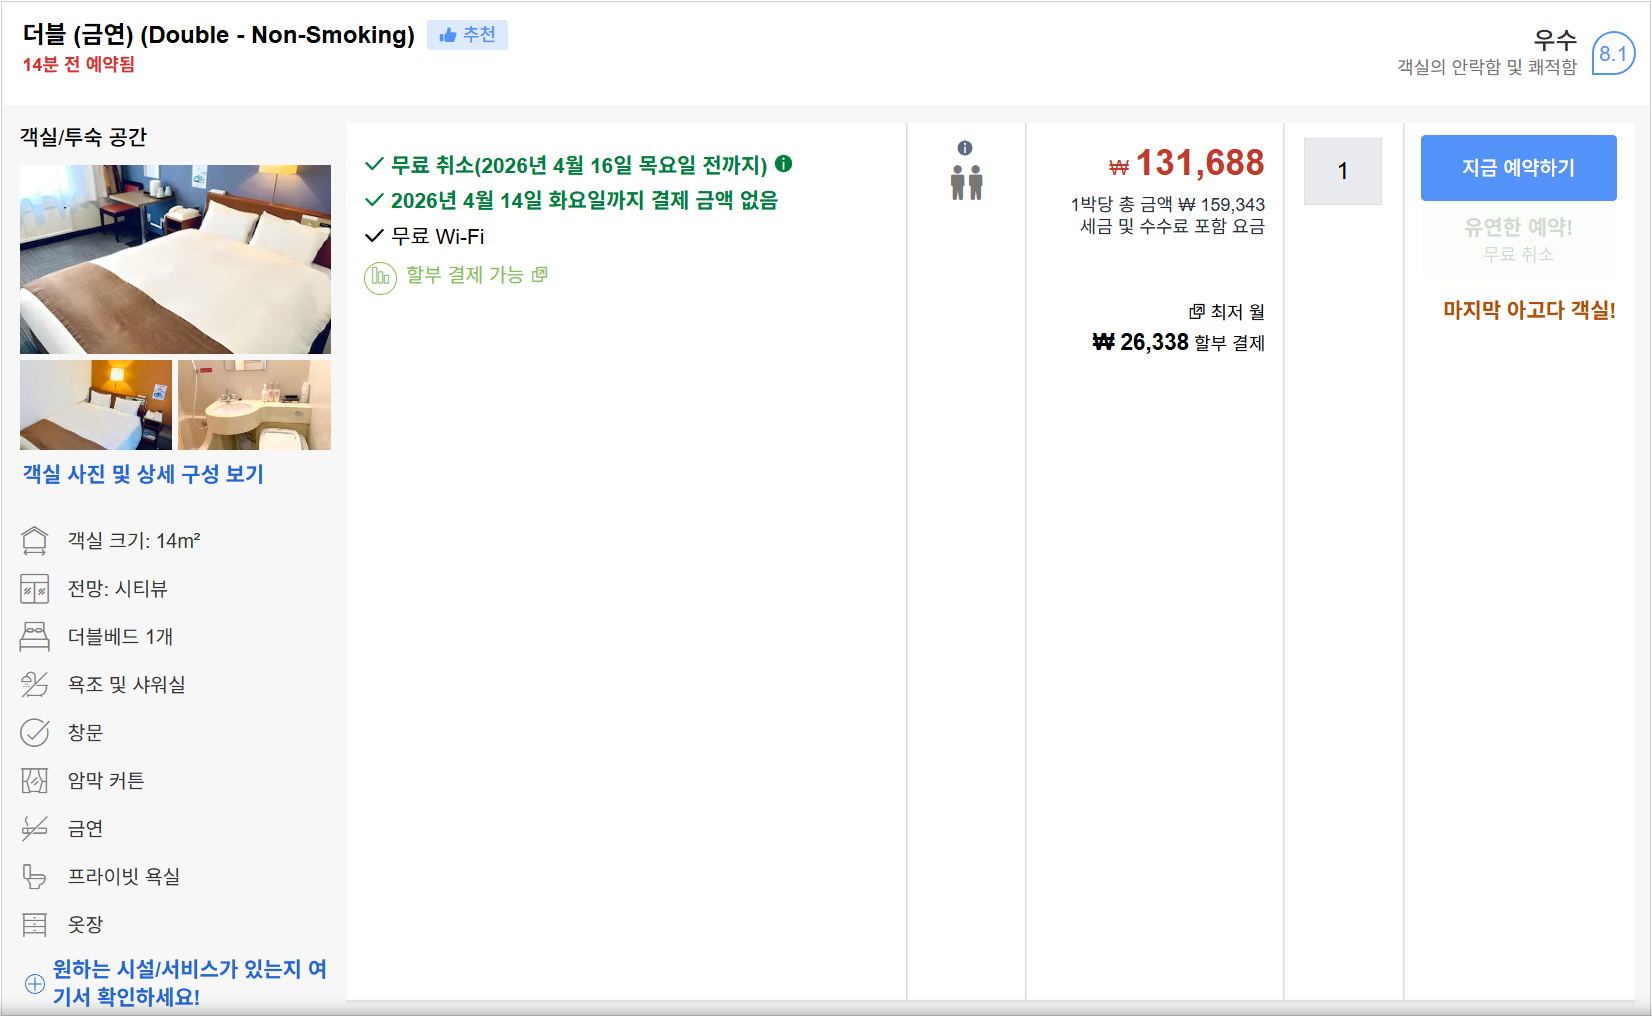
Task: Click the room title 더블 (금연) heading
Action: (x=218, y=35)
